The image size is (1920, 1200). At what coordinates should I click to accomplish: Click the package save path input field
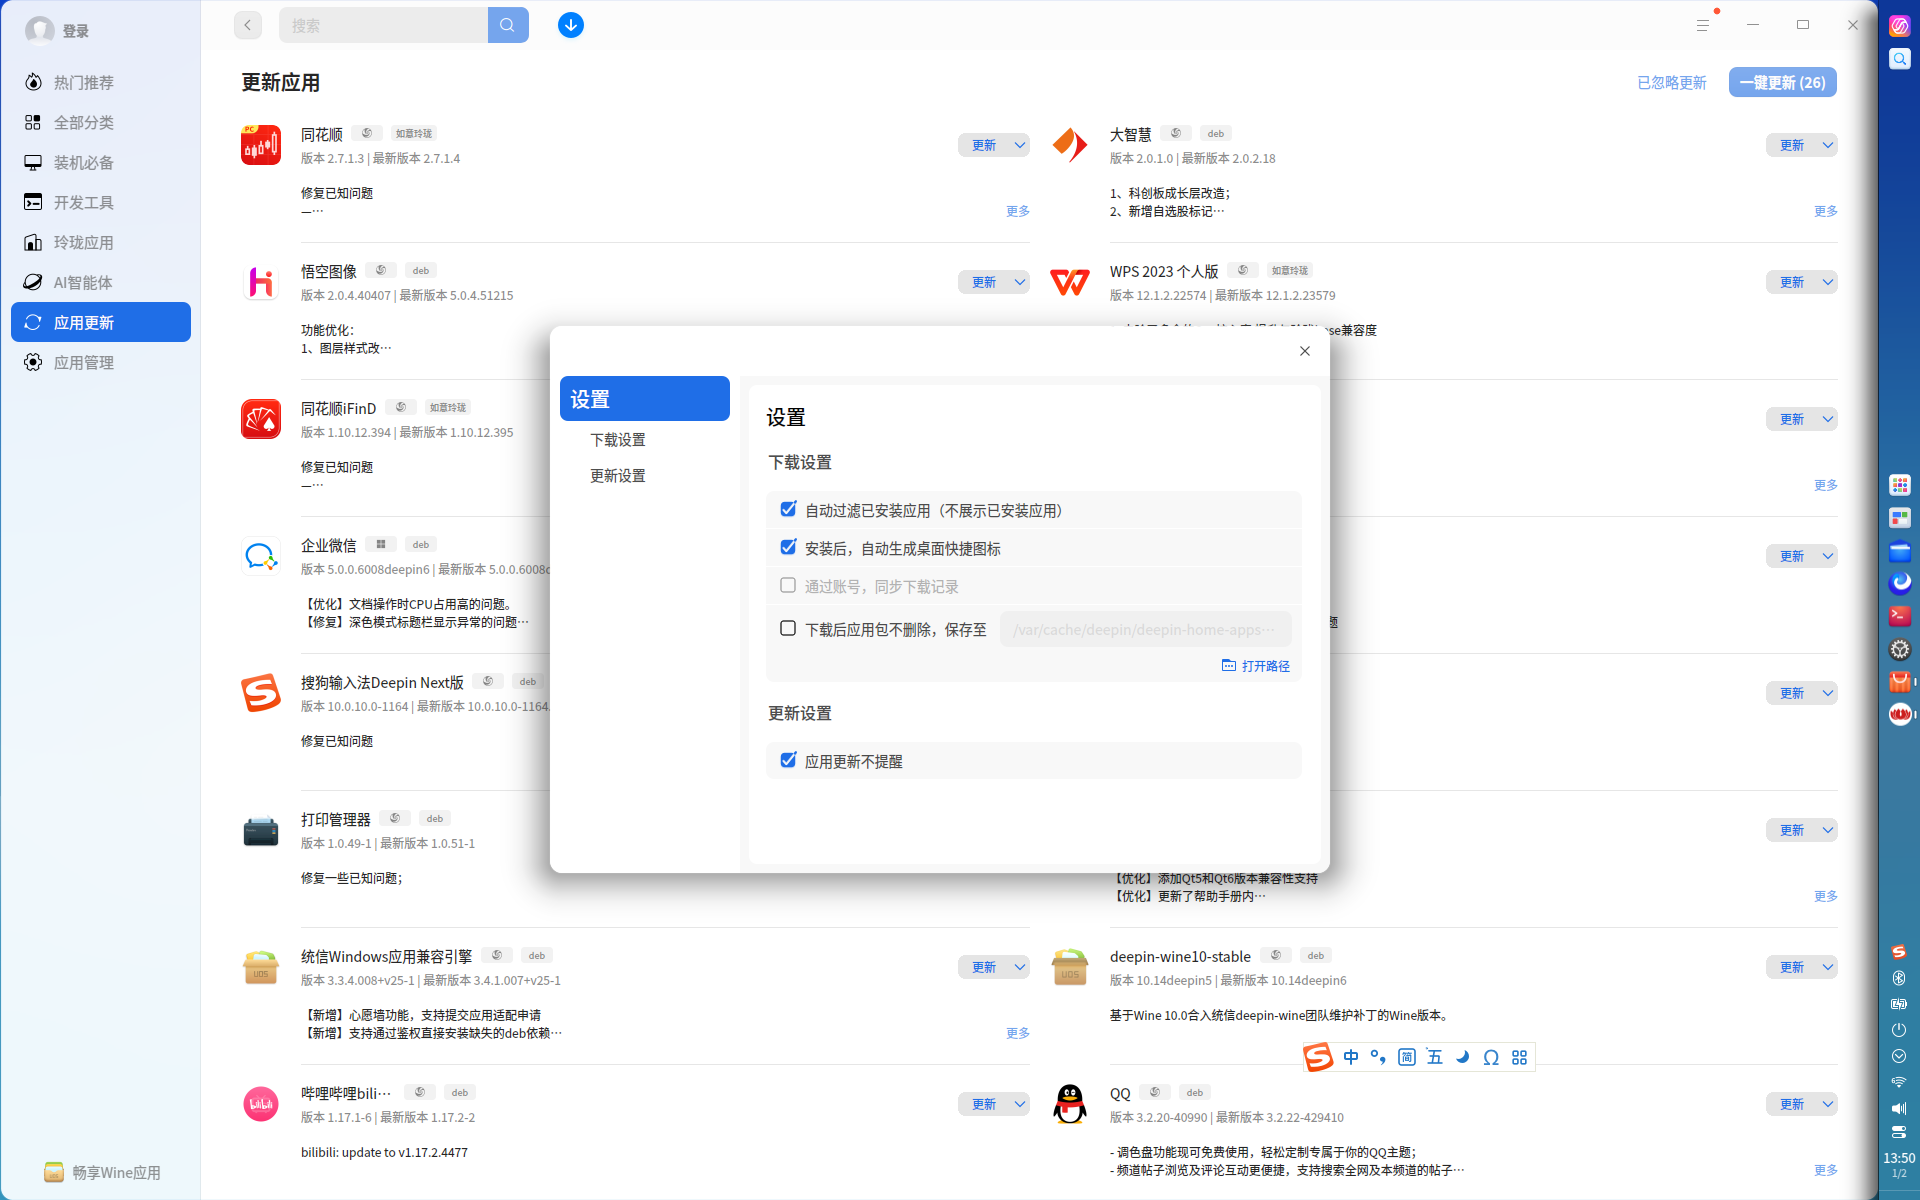1146,629
